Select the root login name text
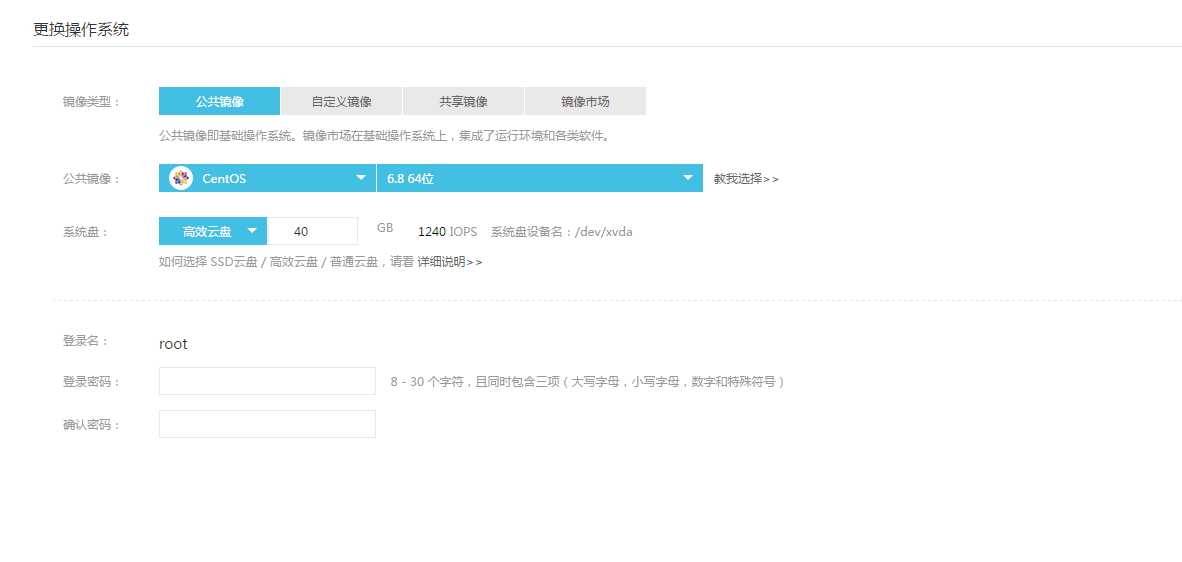The image size is (1182, 562). 173,344
